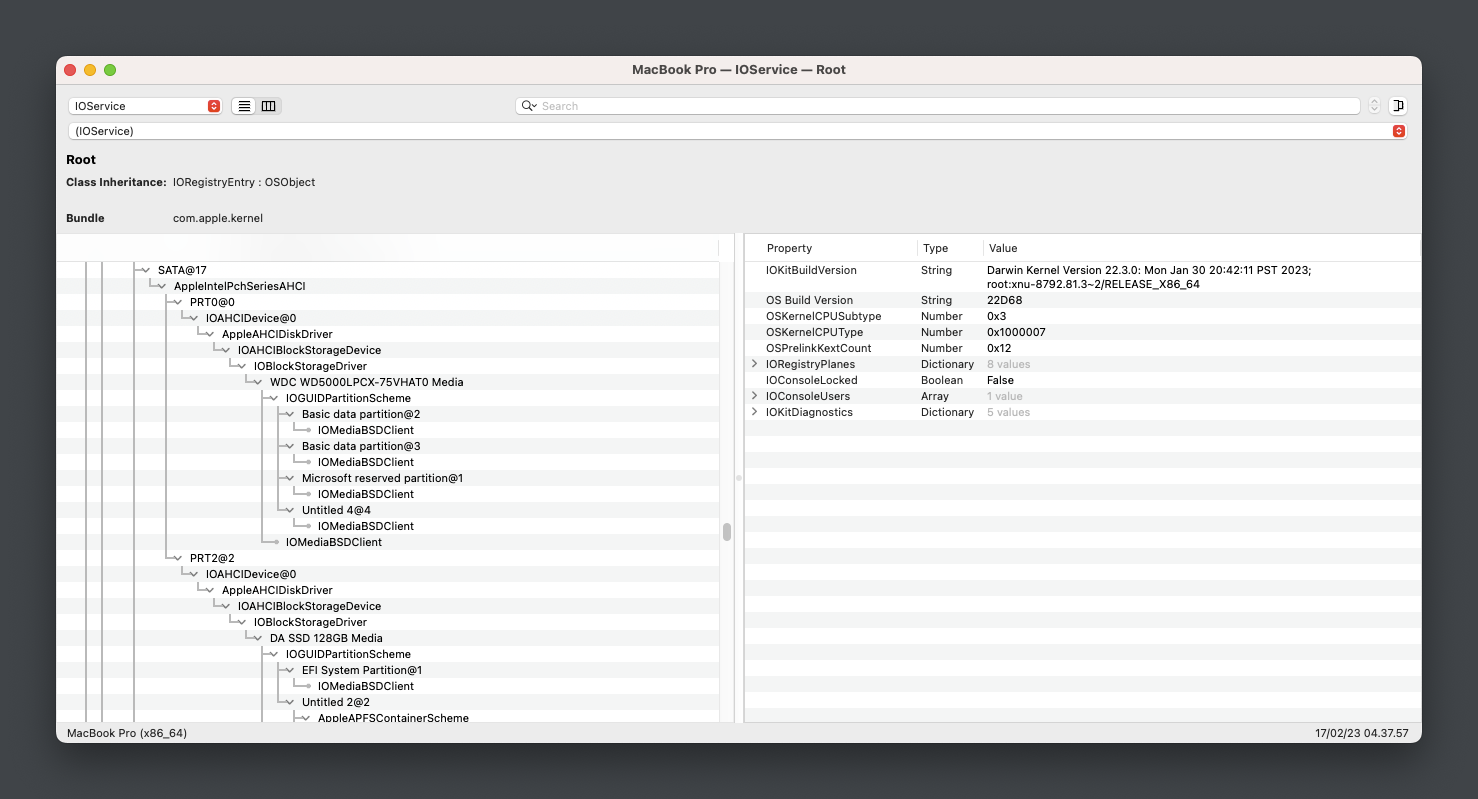This screenshot has width=1478, height=799.
Task: Expand the IOConsoleUsers array
Action: [754, 396]
